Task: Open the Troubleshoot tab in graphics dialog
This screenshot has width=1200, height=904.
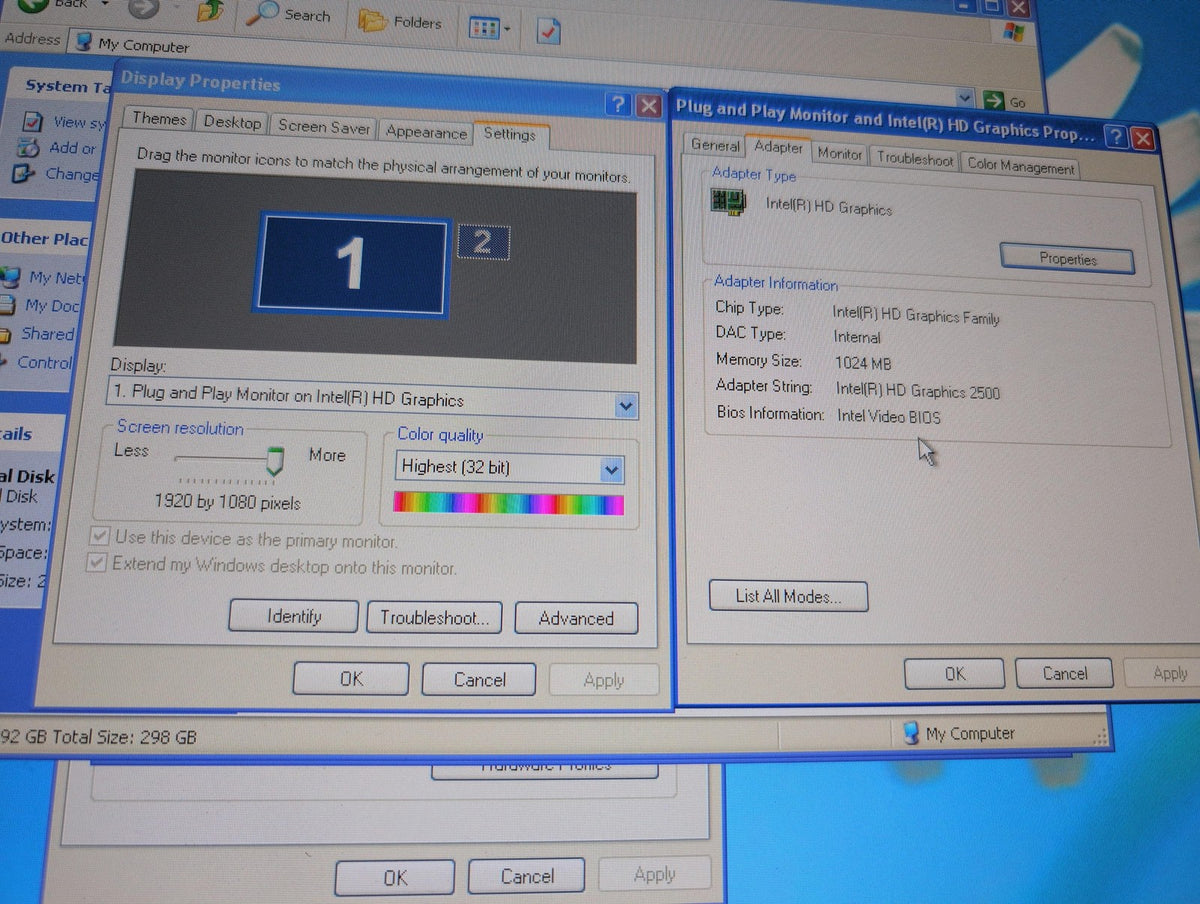Action: tap(915, 159)
